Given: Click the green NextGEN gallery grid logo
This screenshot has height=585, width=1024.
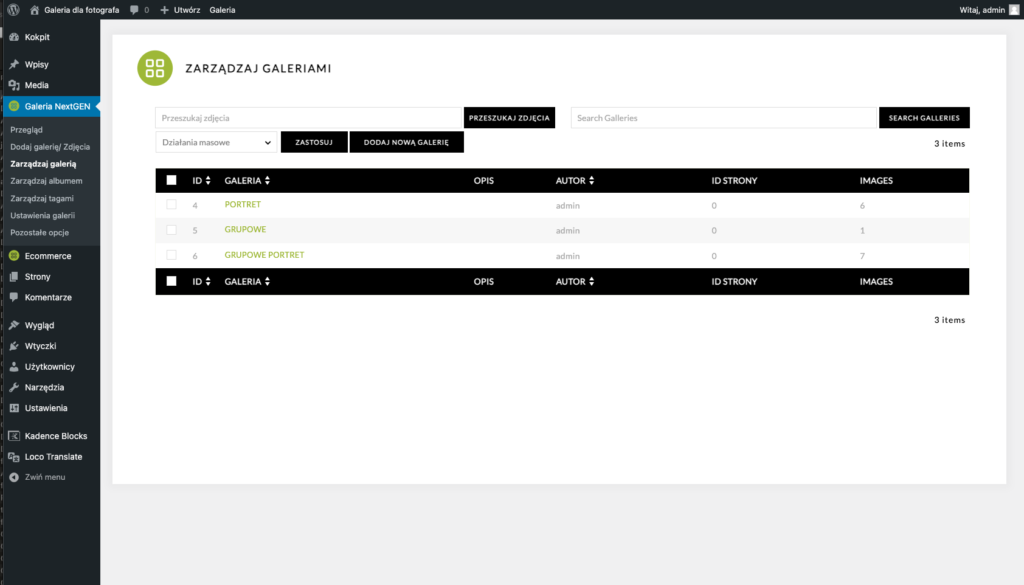Looking at the screenshot, I should (154, 68).
